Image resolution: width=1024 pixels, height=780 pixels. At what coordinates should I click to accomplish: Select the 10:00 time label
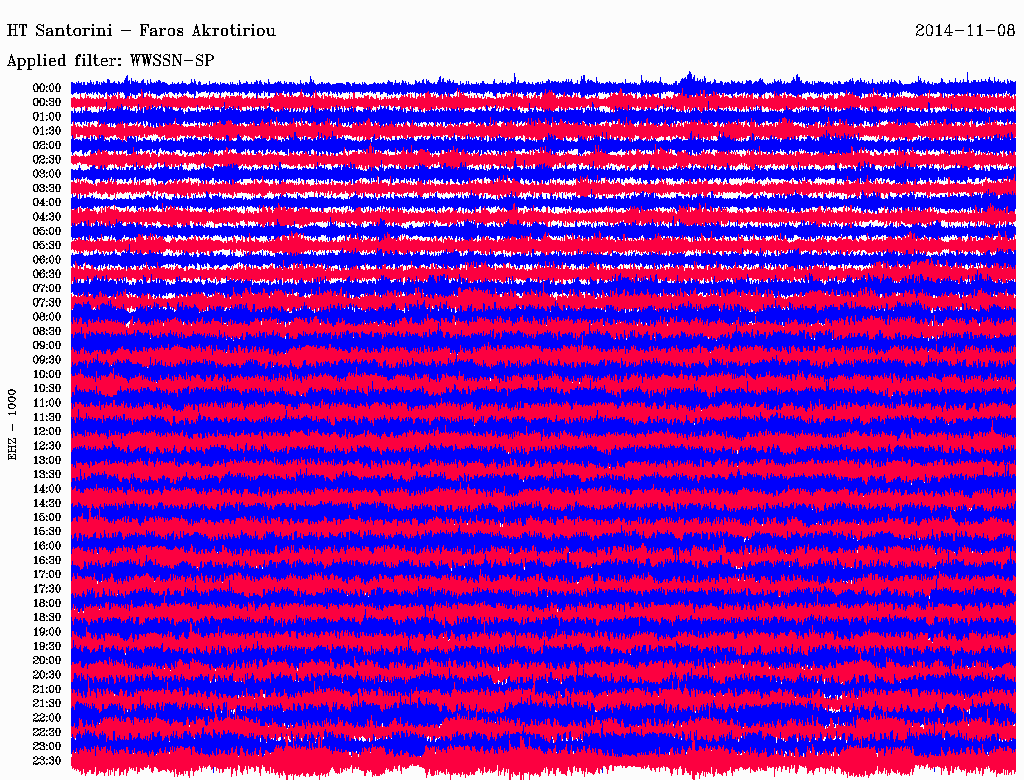coord(47,374)
